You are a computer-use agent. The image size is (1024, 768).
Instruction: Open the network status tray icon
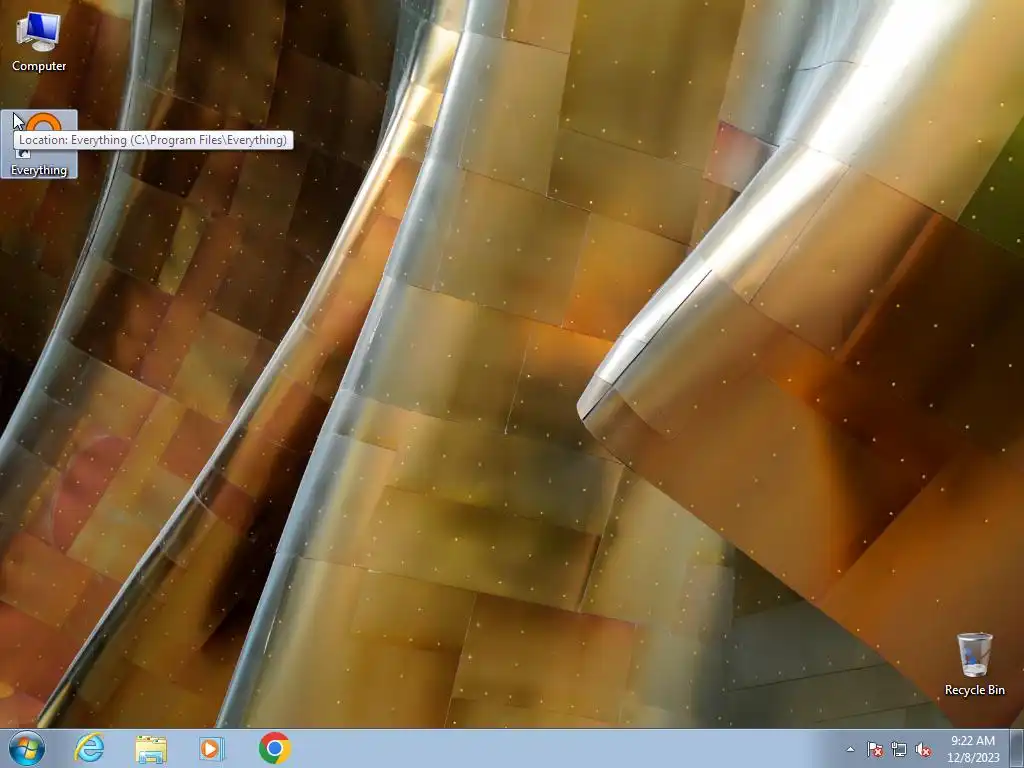pos(899,749)
